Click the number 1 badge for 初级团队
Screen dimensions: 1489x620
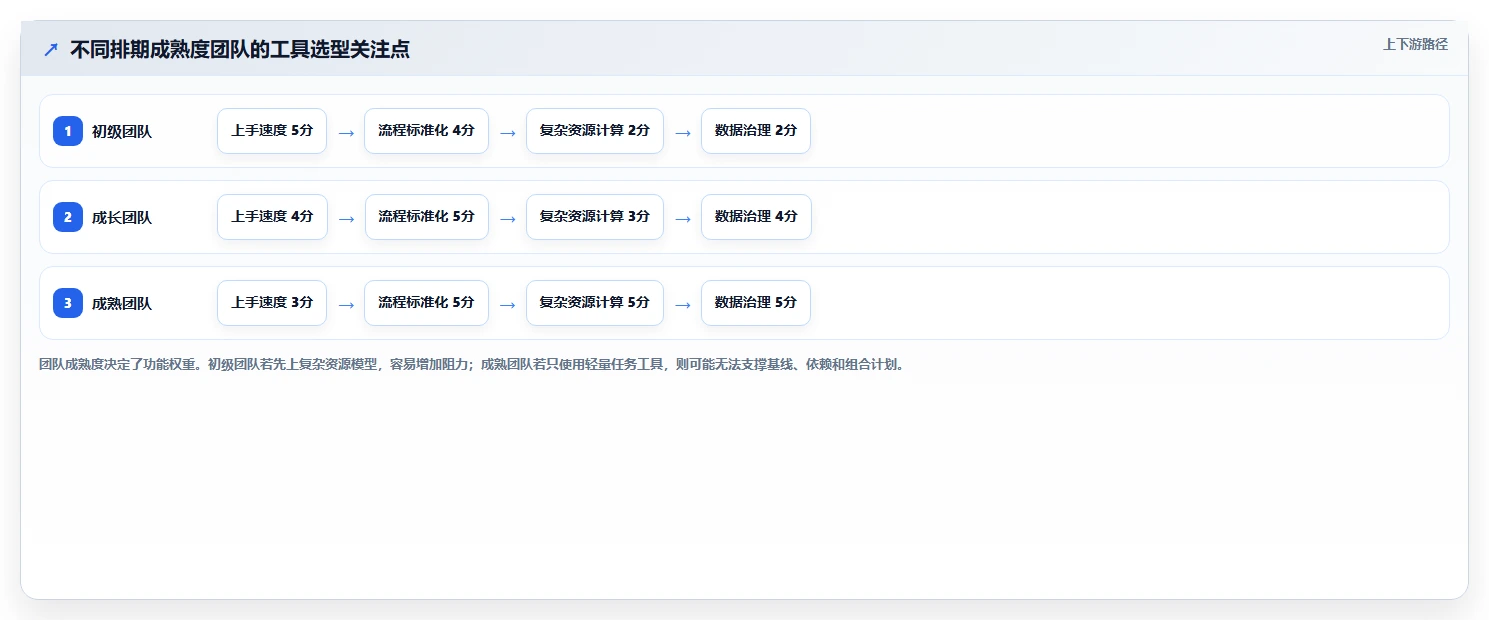(x=68, y=131)
